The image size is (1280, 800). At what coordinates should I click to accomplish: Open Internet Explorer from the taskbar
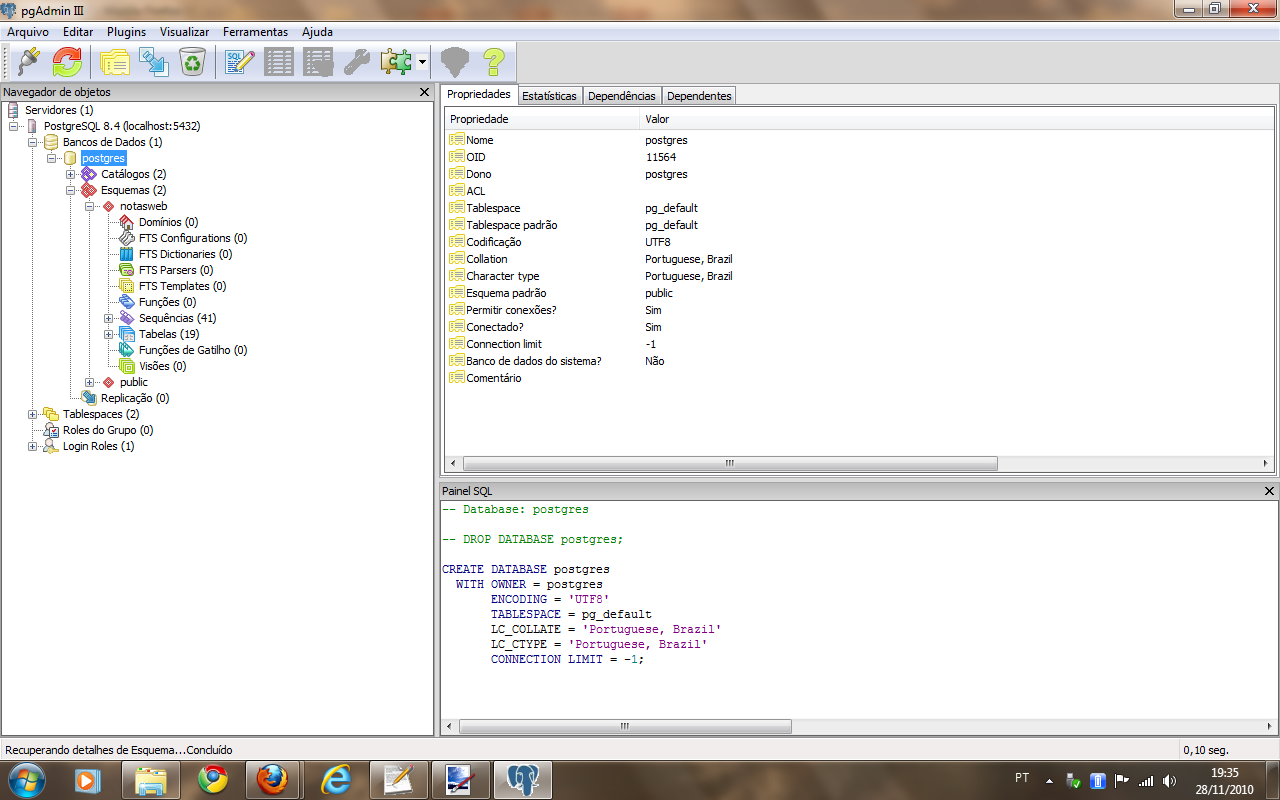[335, 779]
